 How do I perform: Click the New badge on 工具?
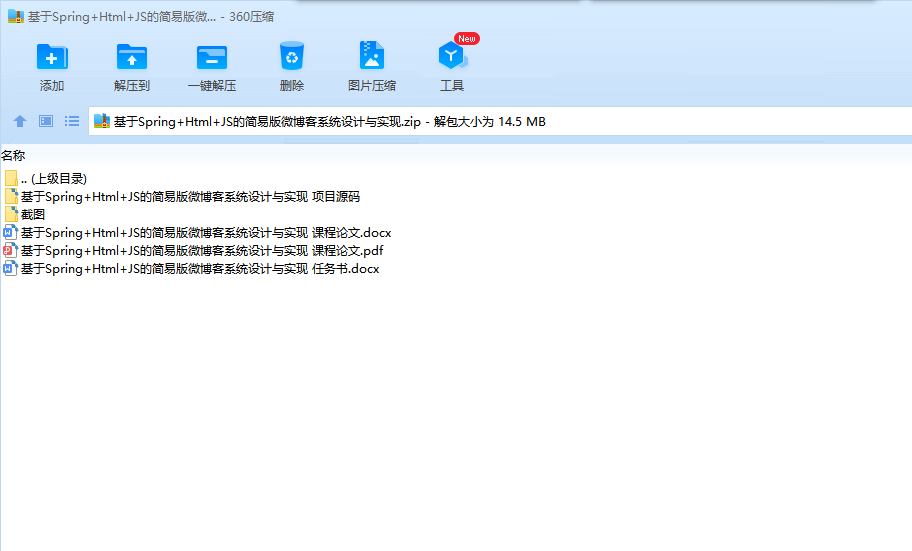[x=466, y=38]
